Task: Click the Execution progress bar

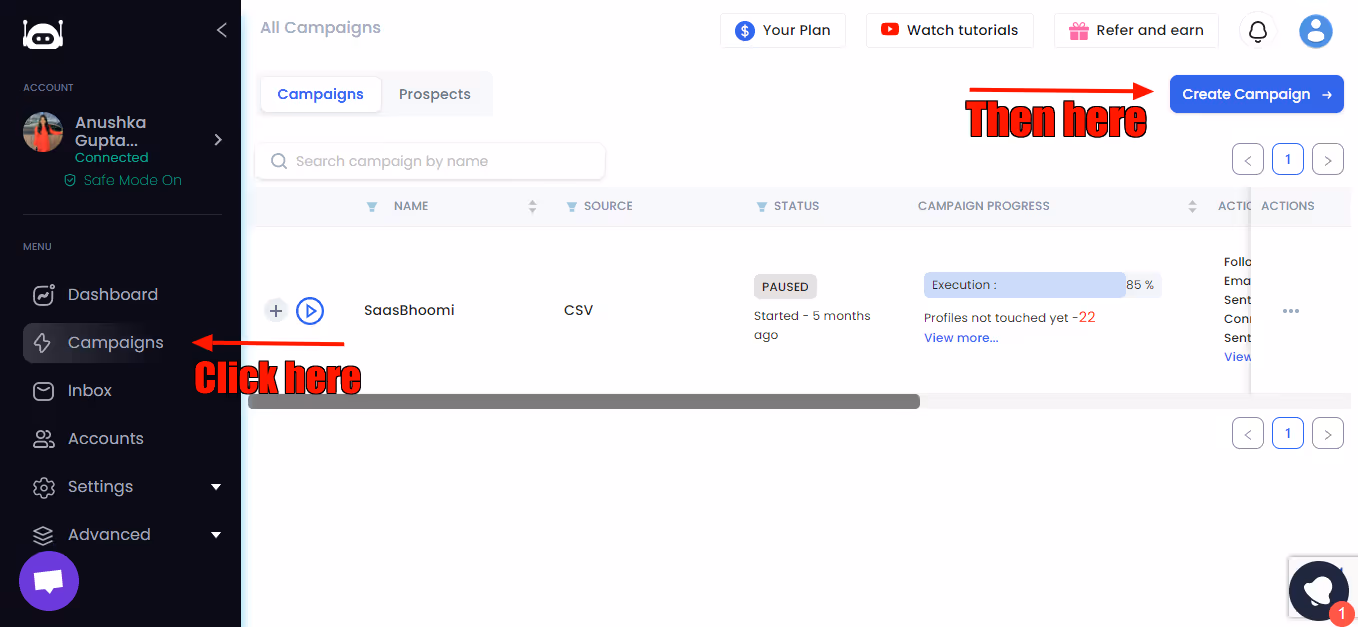Action: (x=1024, y=284)
